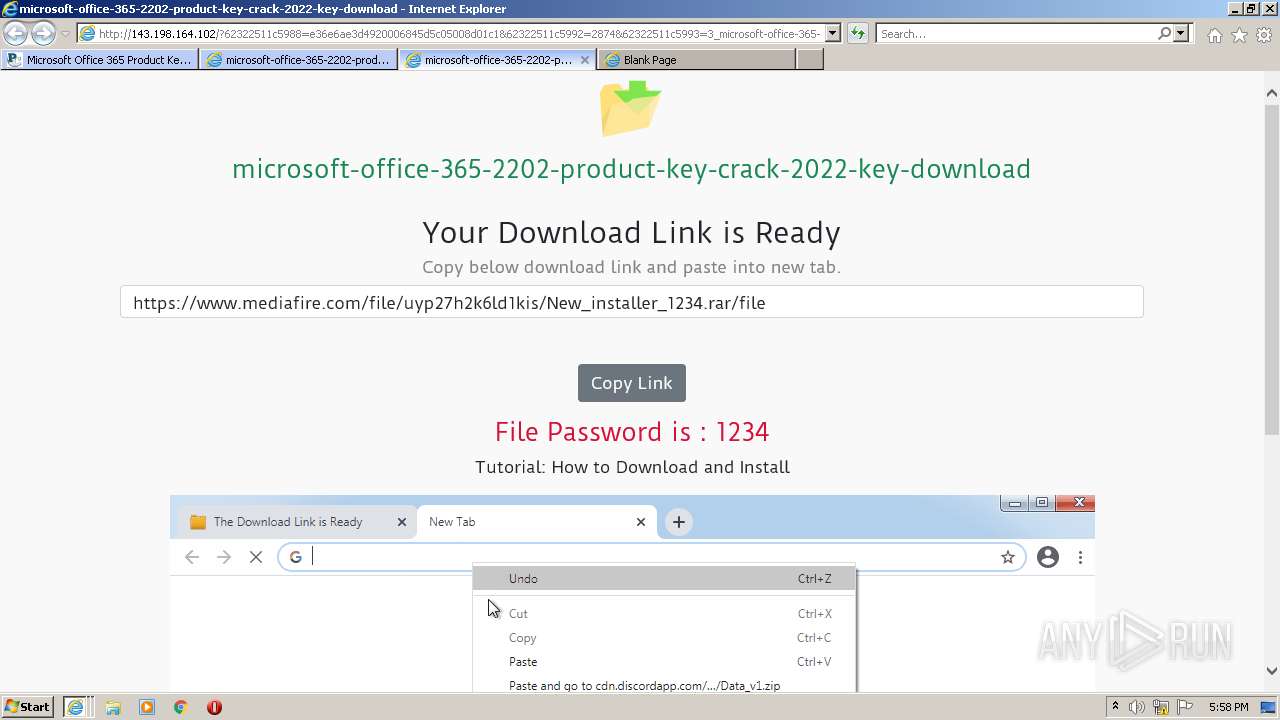Click the IE Forward arrow button
This screenshot has height=720, width=1280.
tap(43, 34)
